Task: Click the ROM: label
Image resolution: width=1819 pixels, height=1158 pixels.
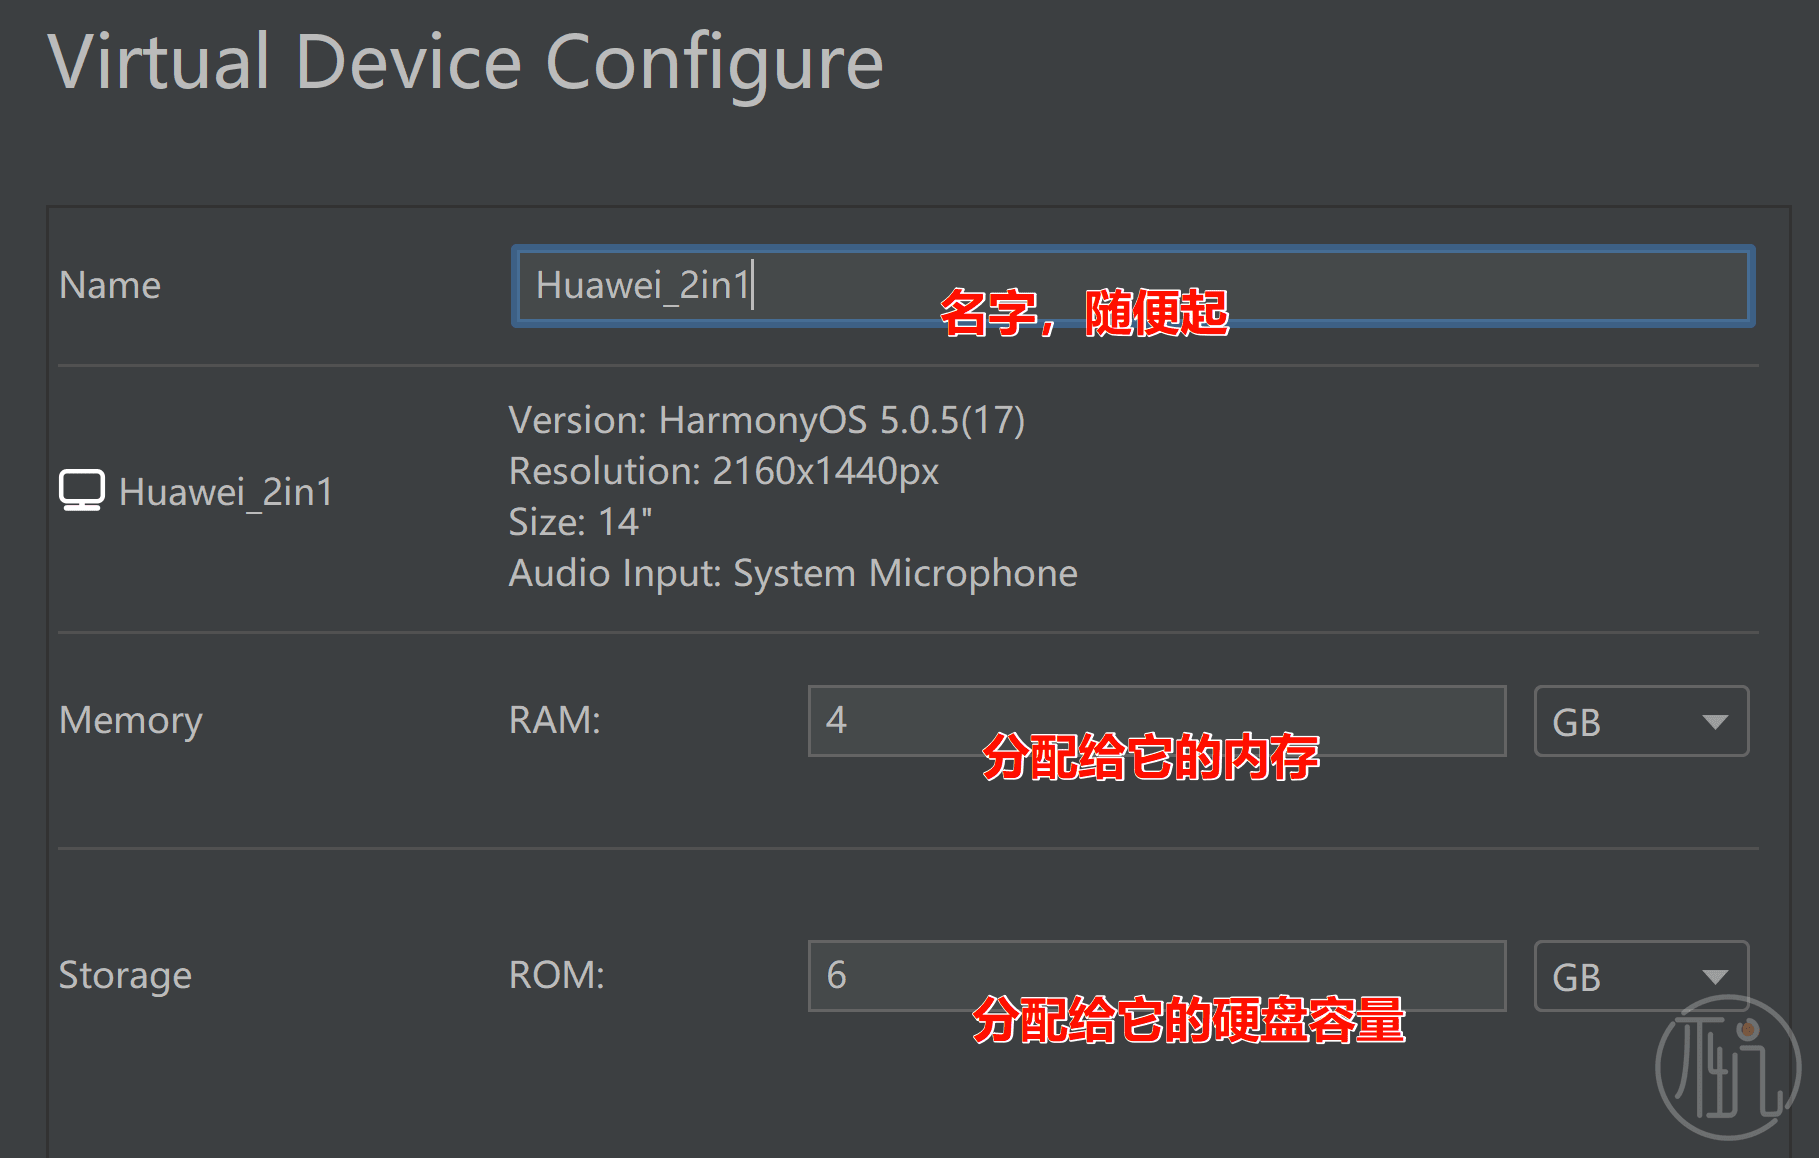Action: [557, 975]
